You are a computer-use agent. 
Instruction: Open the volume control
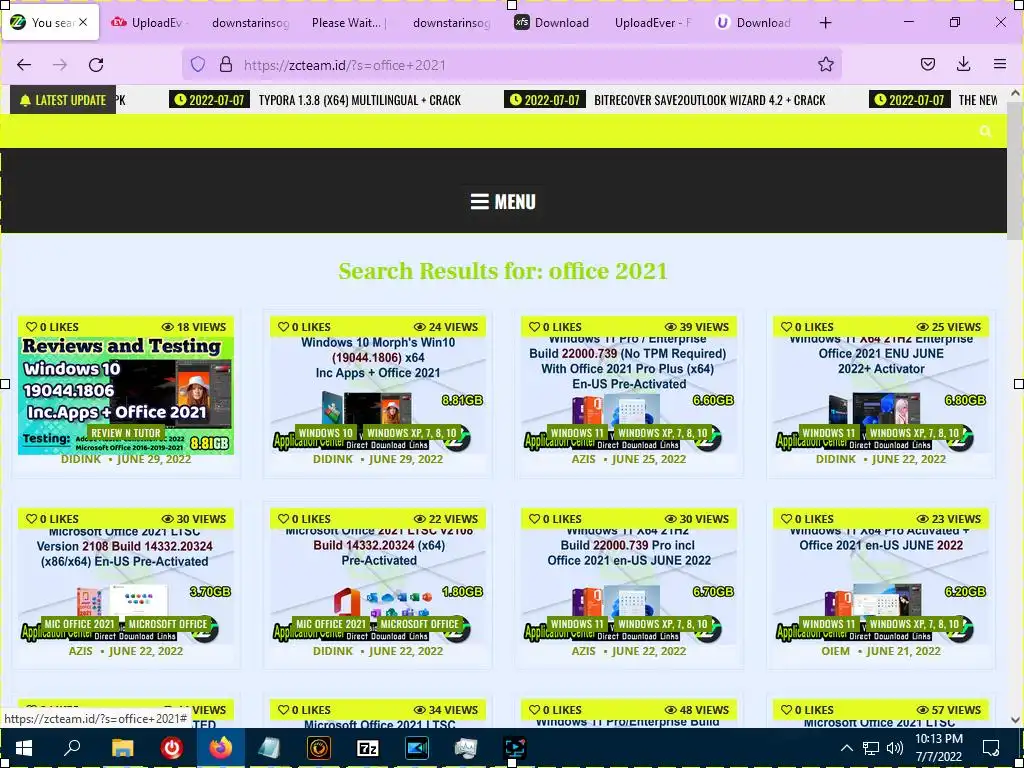[x=895, y=748]
